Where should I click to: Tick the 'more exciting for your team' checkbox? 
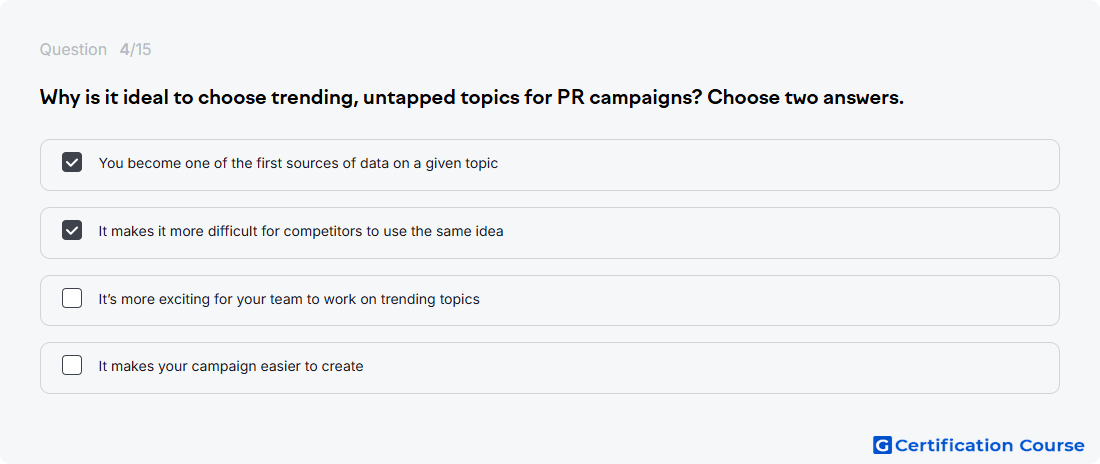click(72, 298)
